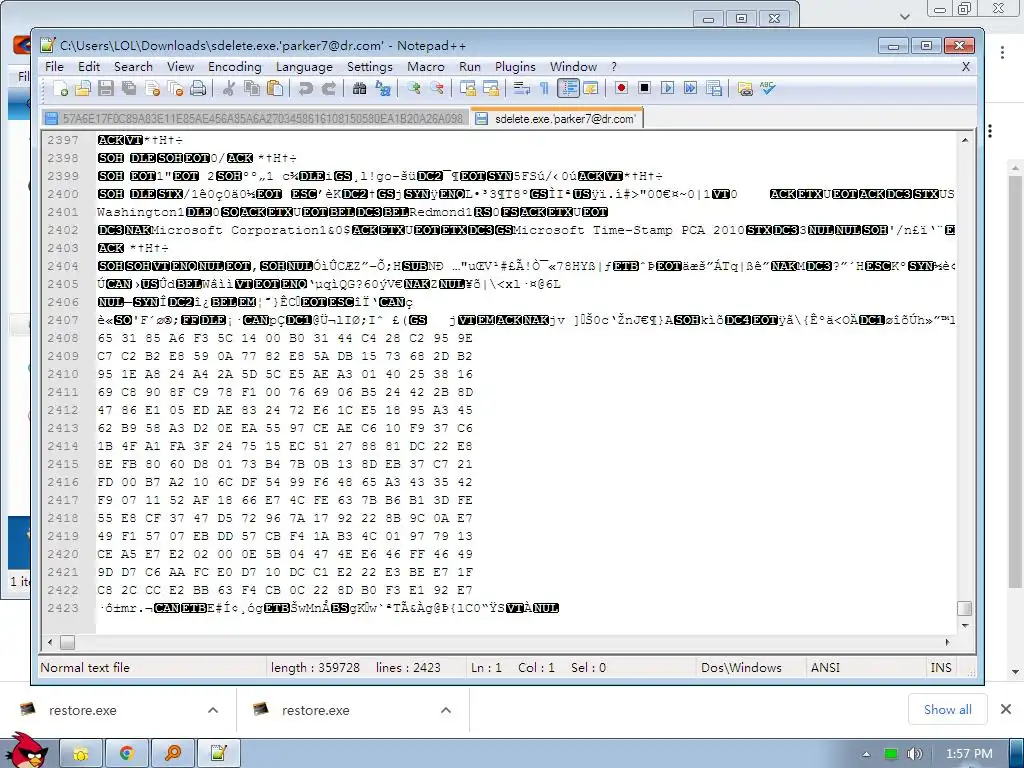Click the taskbar volume speaker icon
Screen dimensions: 1024x768
pyautogui.click(x=915, y=754)
